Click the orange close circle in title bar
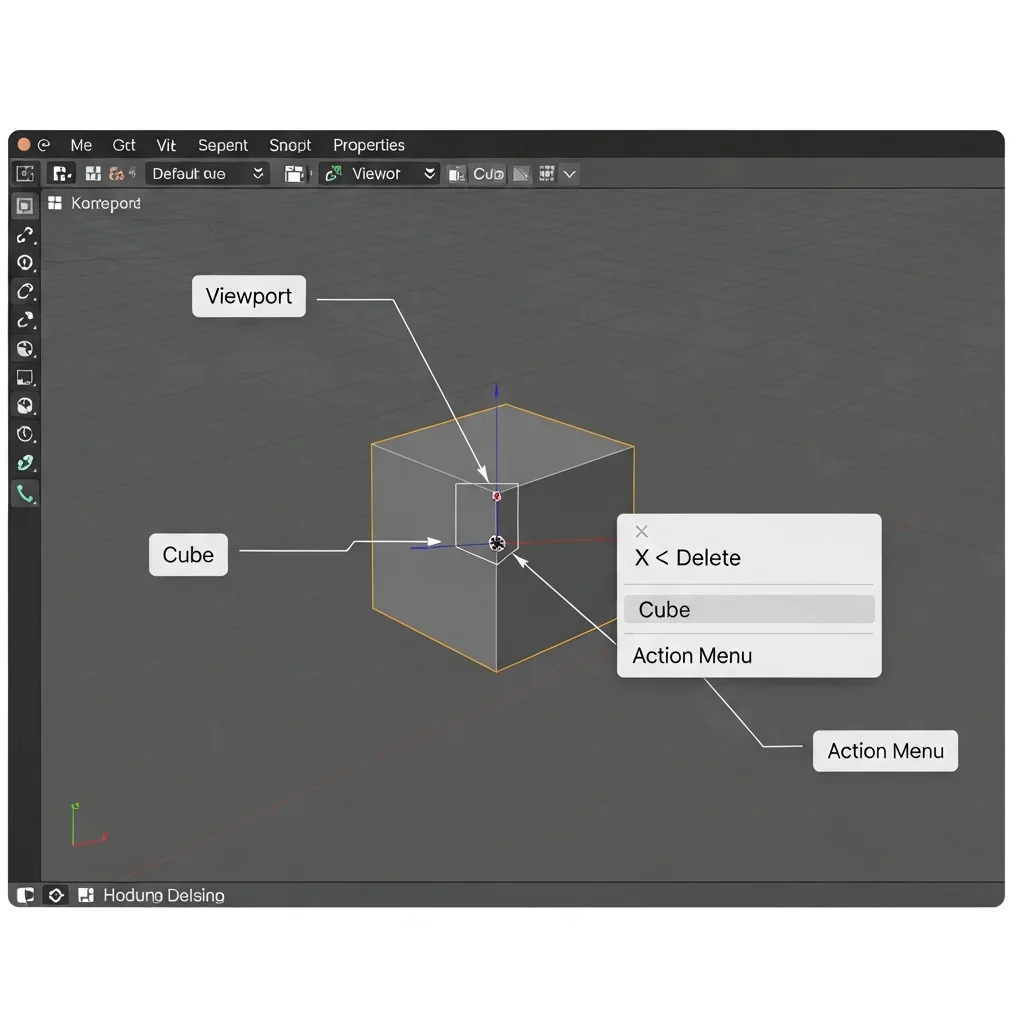This screenshot has width=1024, height=1024. pyautogui.click(x=24, y=144)
